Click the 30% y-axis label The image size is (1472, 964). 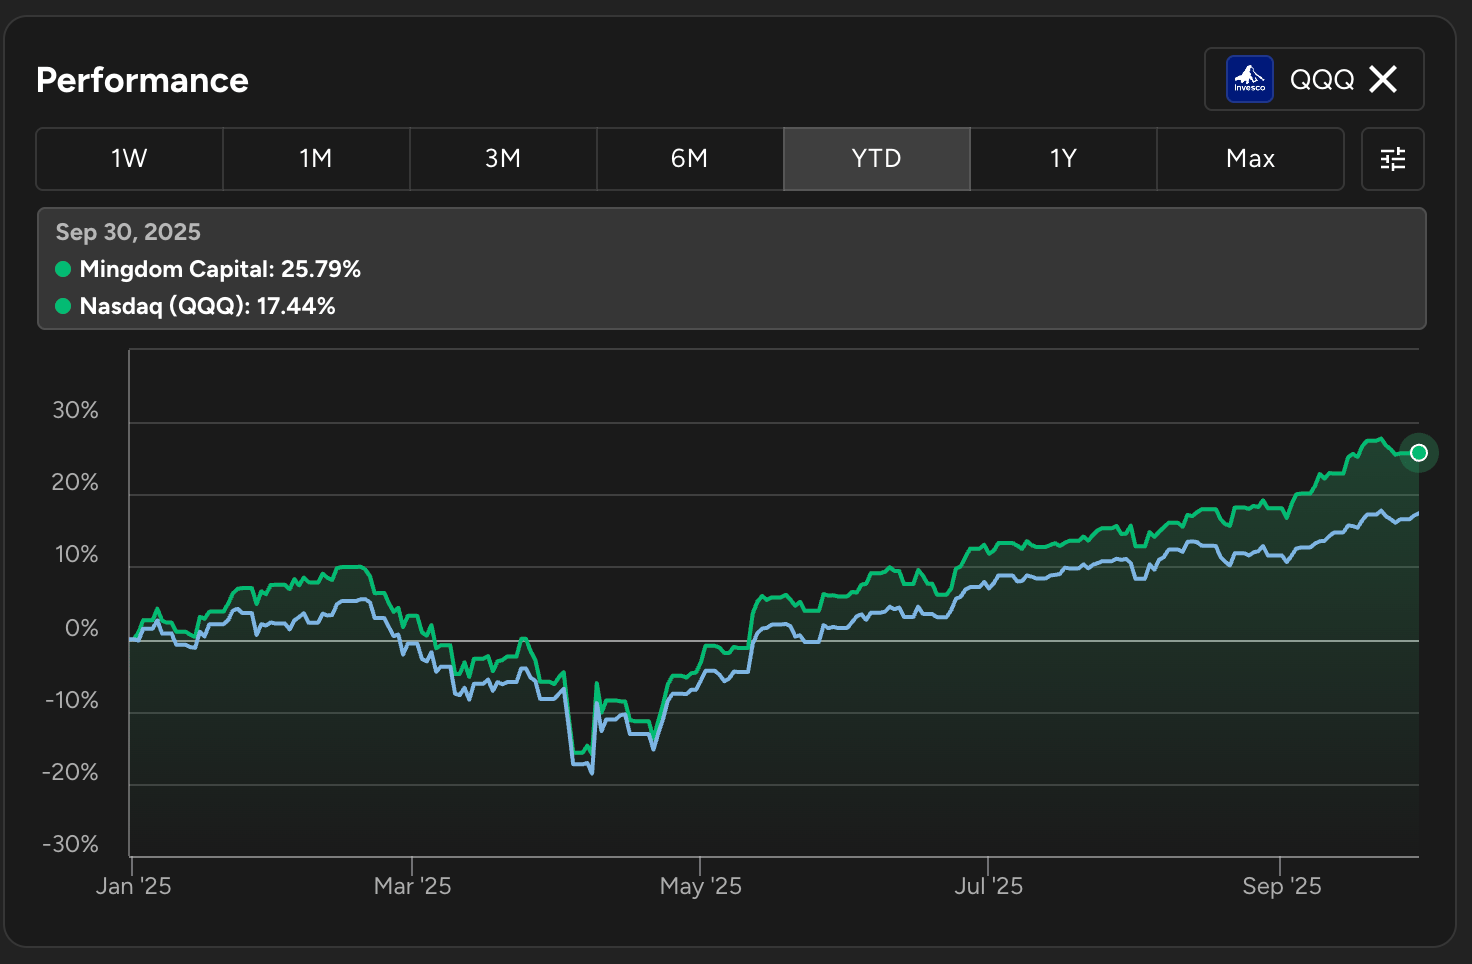(x=76, y=410)
